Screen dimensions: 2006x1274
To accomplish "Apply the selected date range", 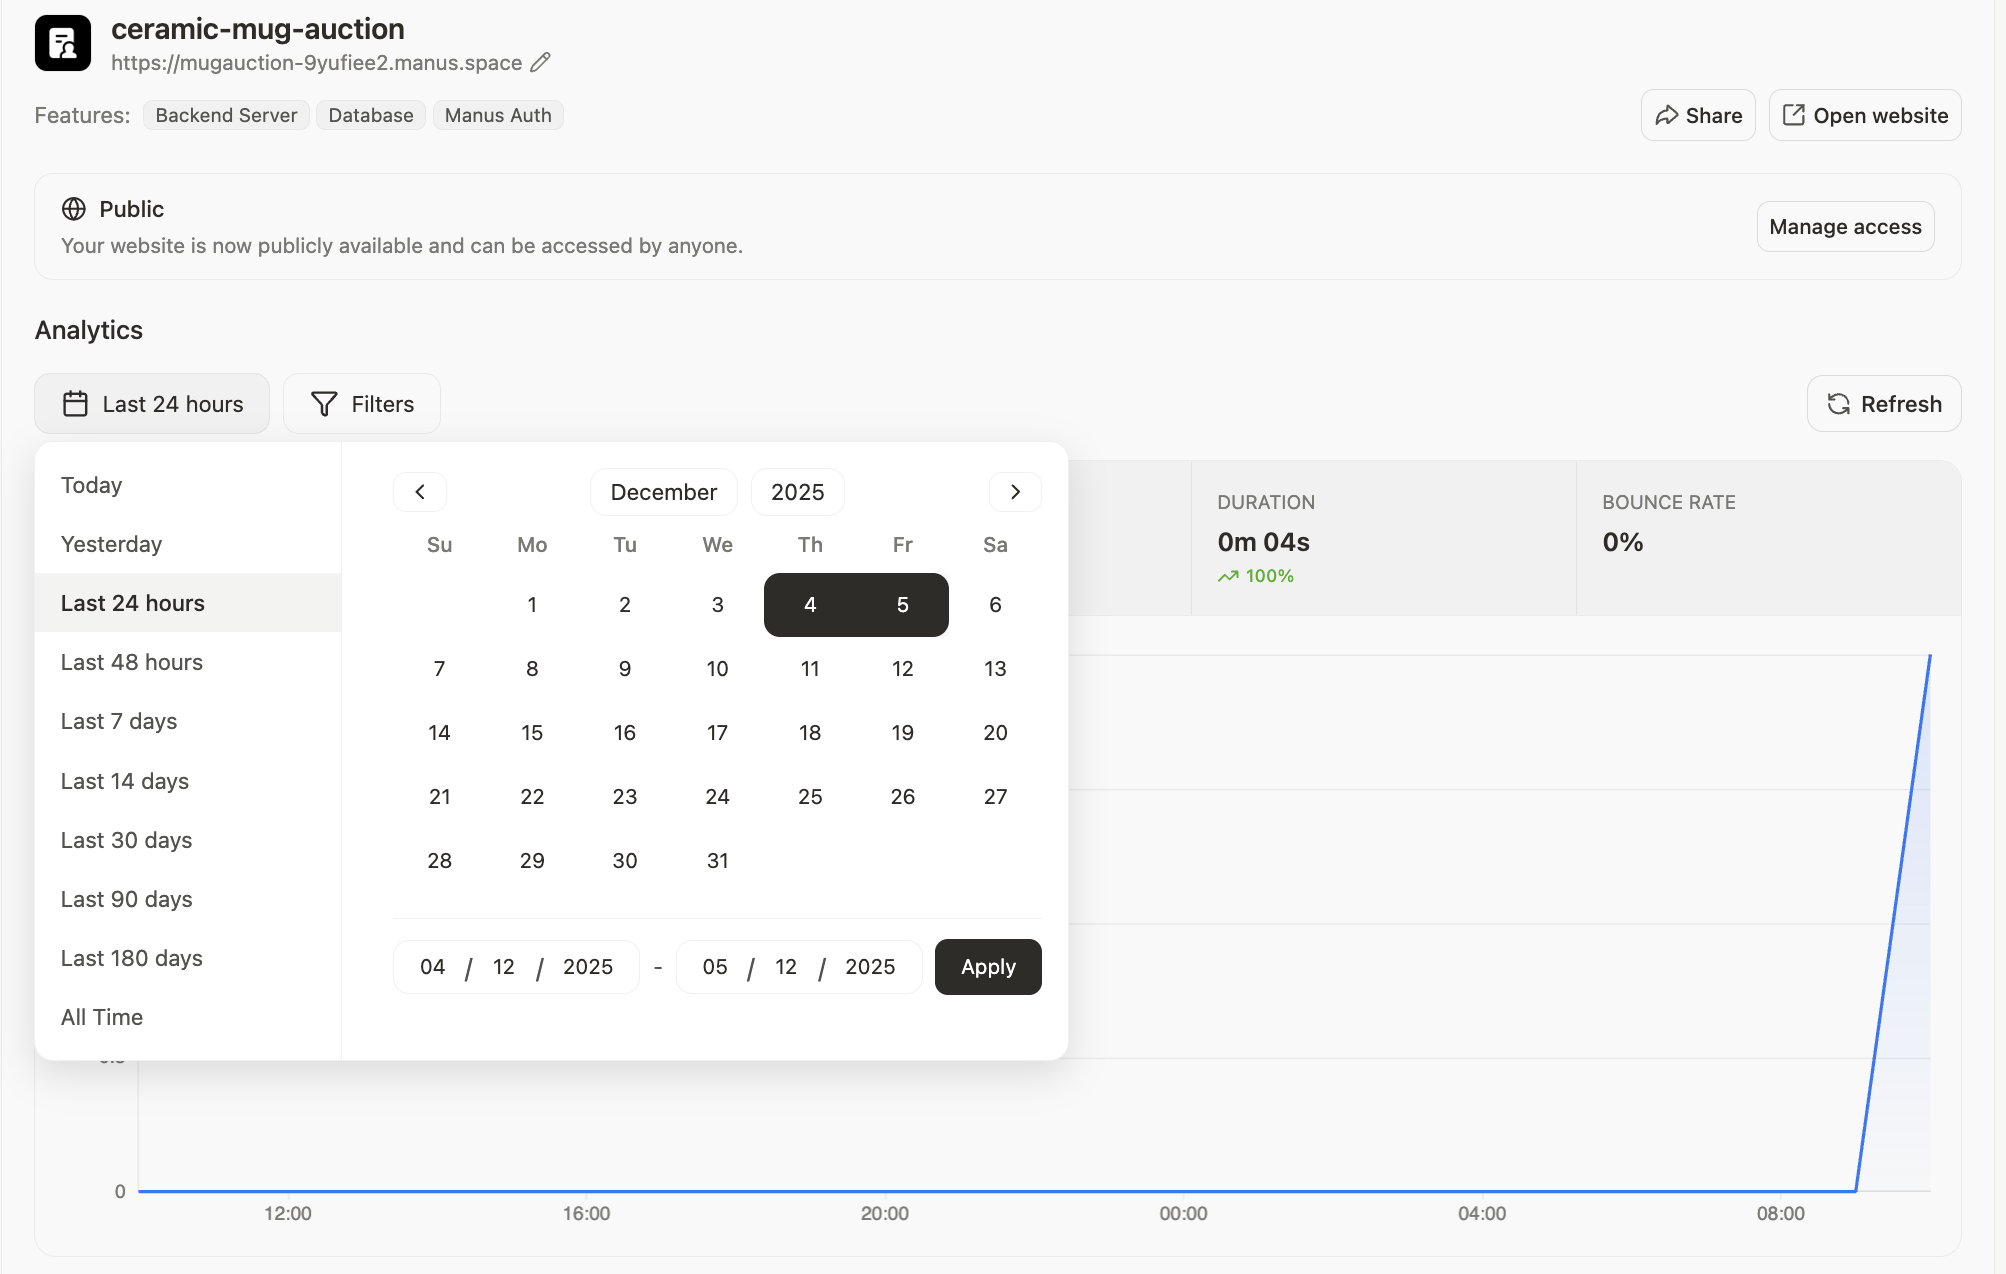I will tap(987, 966).
